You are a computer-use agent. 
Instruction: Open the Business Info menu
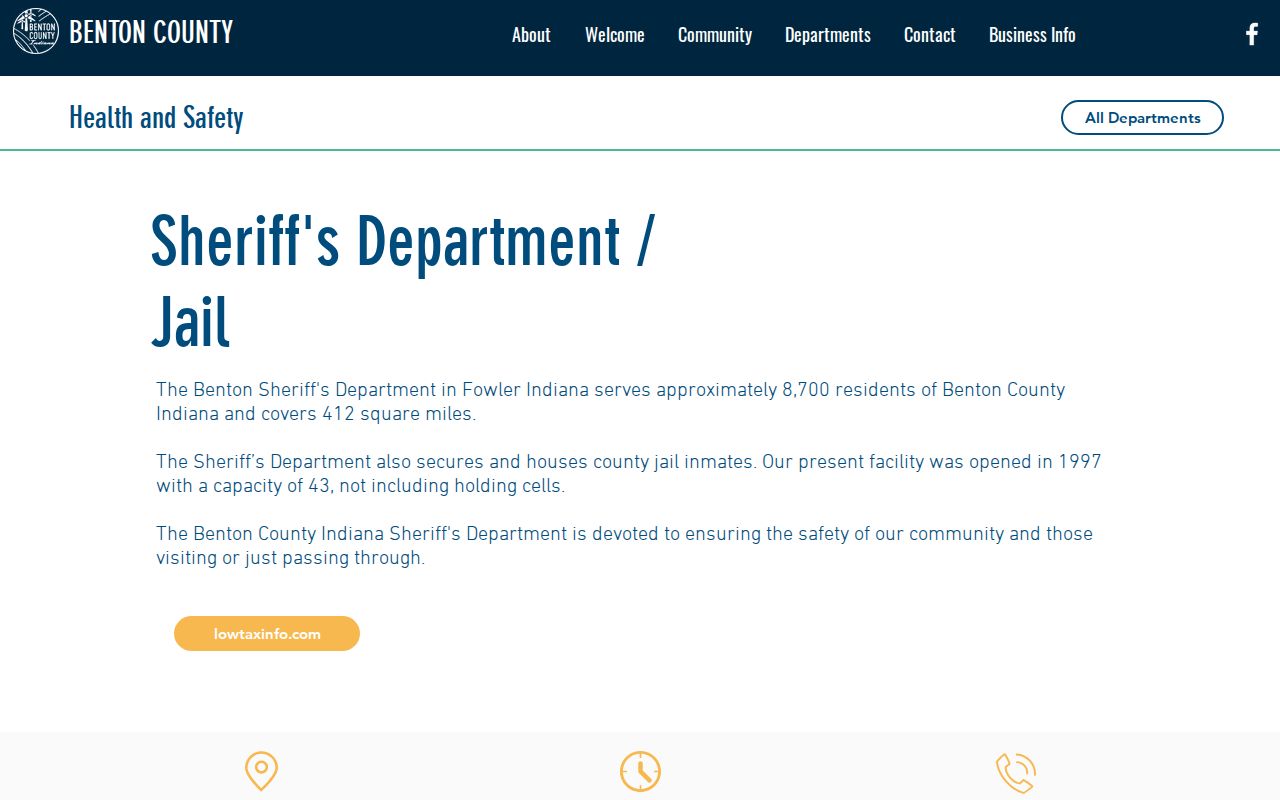point(1032,35)
